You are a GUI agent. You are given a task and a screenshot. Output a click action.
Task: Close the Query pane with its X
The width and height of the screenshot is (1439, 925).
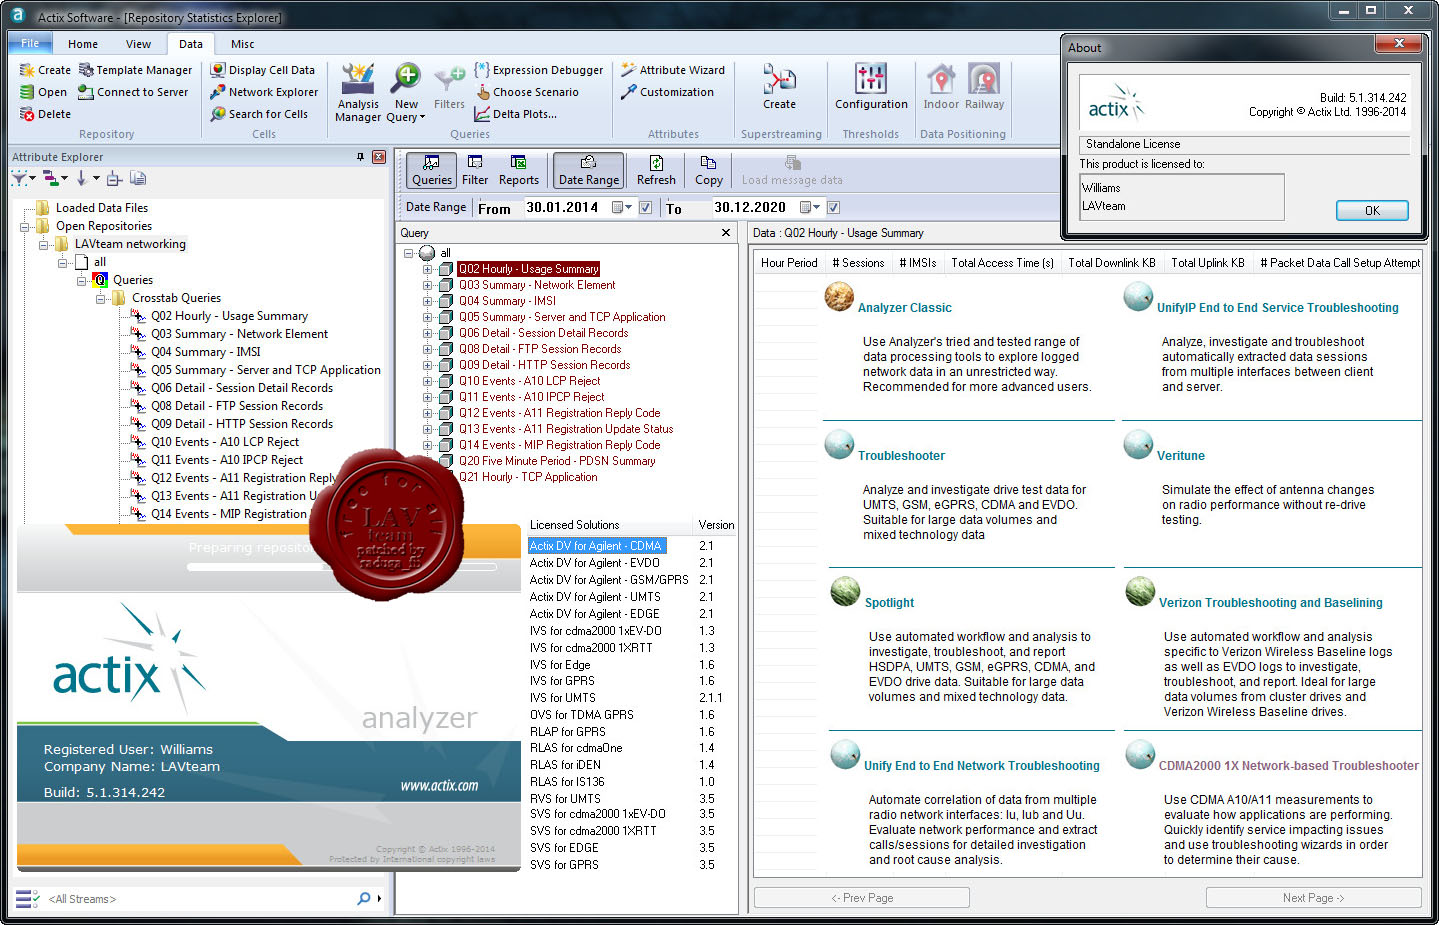(x=726, y=232)
